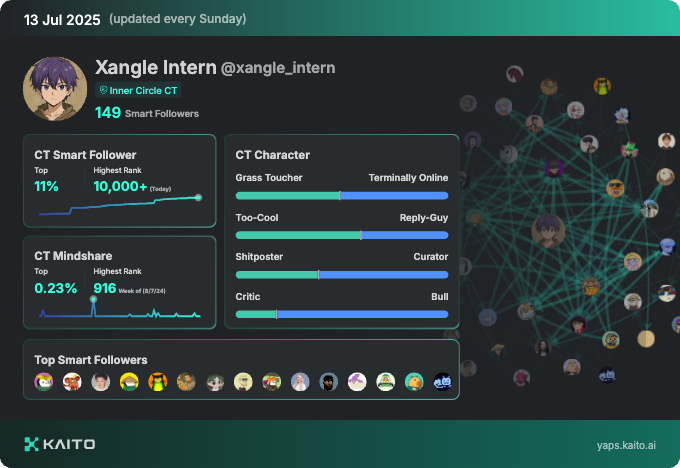Viewport: 680px width, 468px height.
Task: Click the Mindshare chart peak marker
Action: coord(93,299)
